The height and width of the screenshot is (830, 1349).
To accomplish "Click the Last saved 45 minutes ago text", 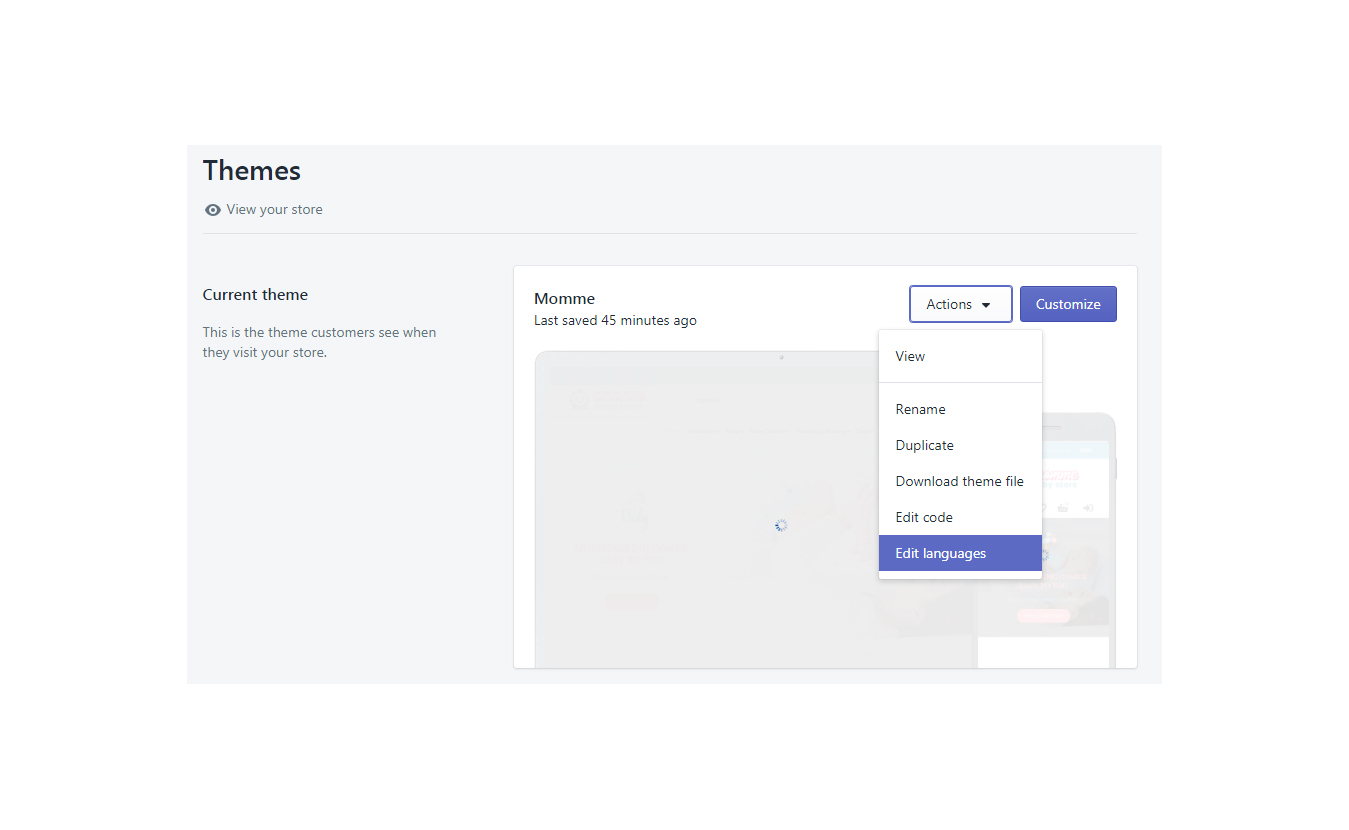I will [x=615, y=321].
